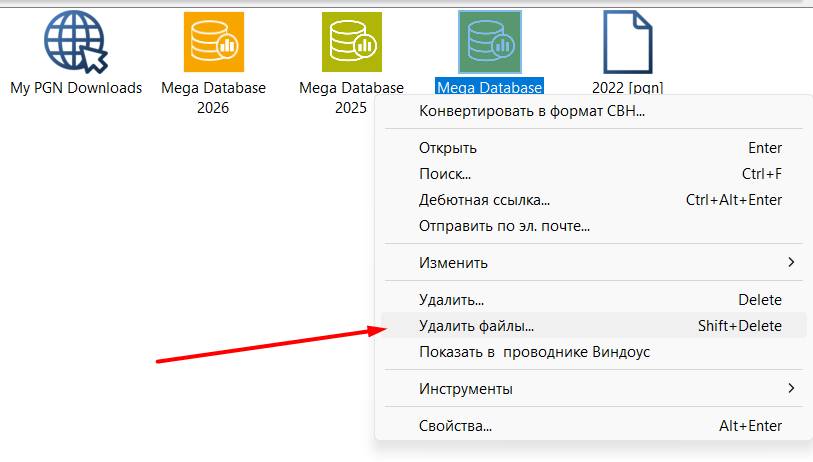Open the My PGN Downloads globe icon
This screenshot has width=813, height=462.
[76, 41]
